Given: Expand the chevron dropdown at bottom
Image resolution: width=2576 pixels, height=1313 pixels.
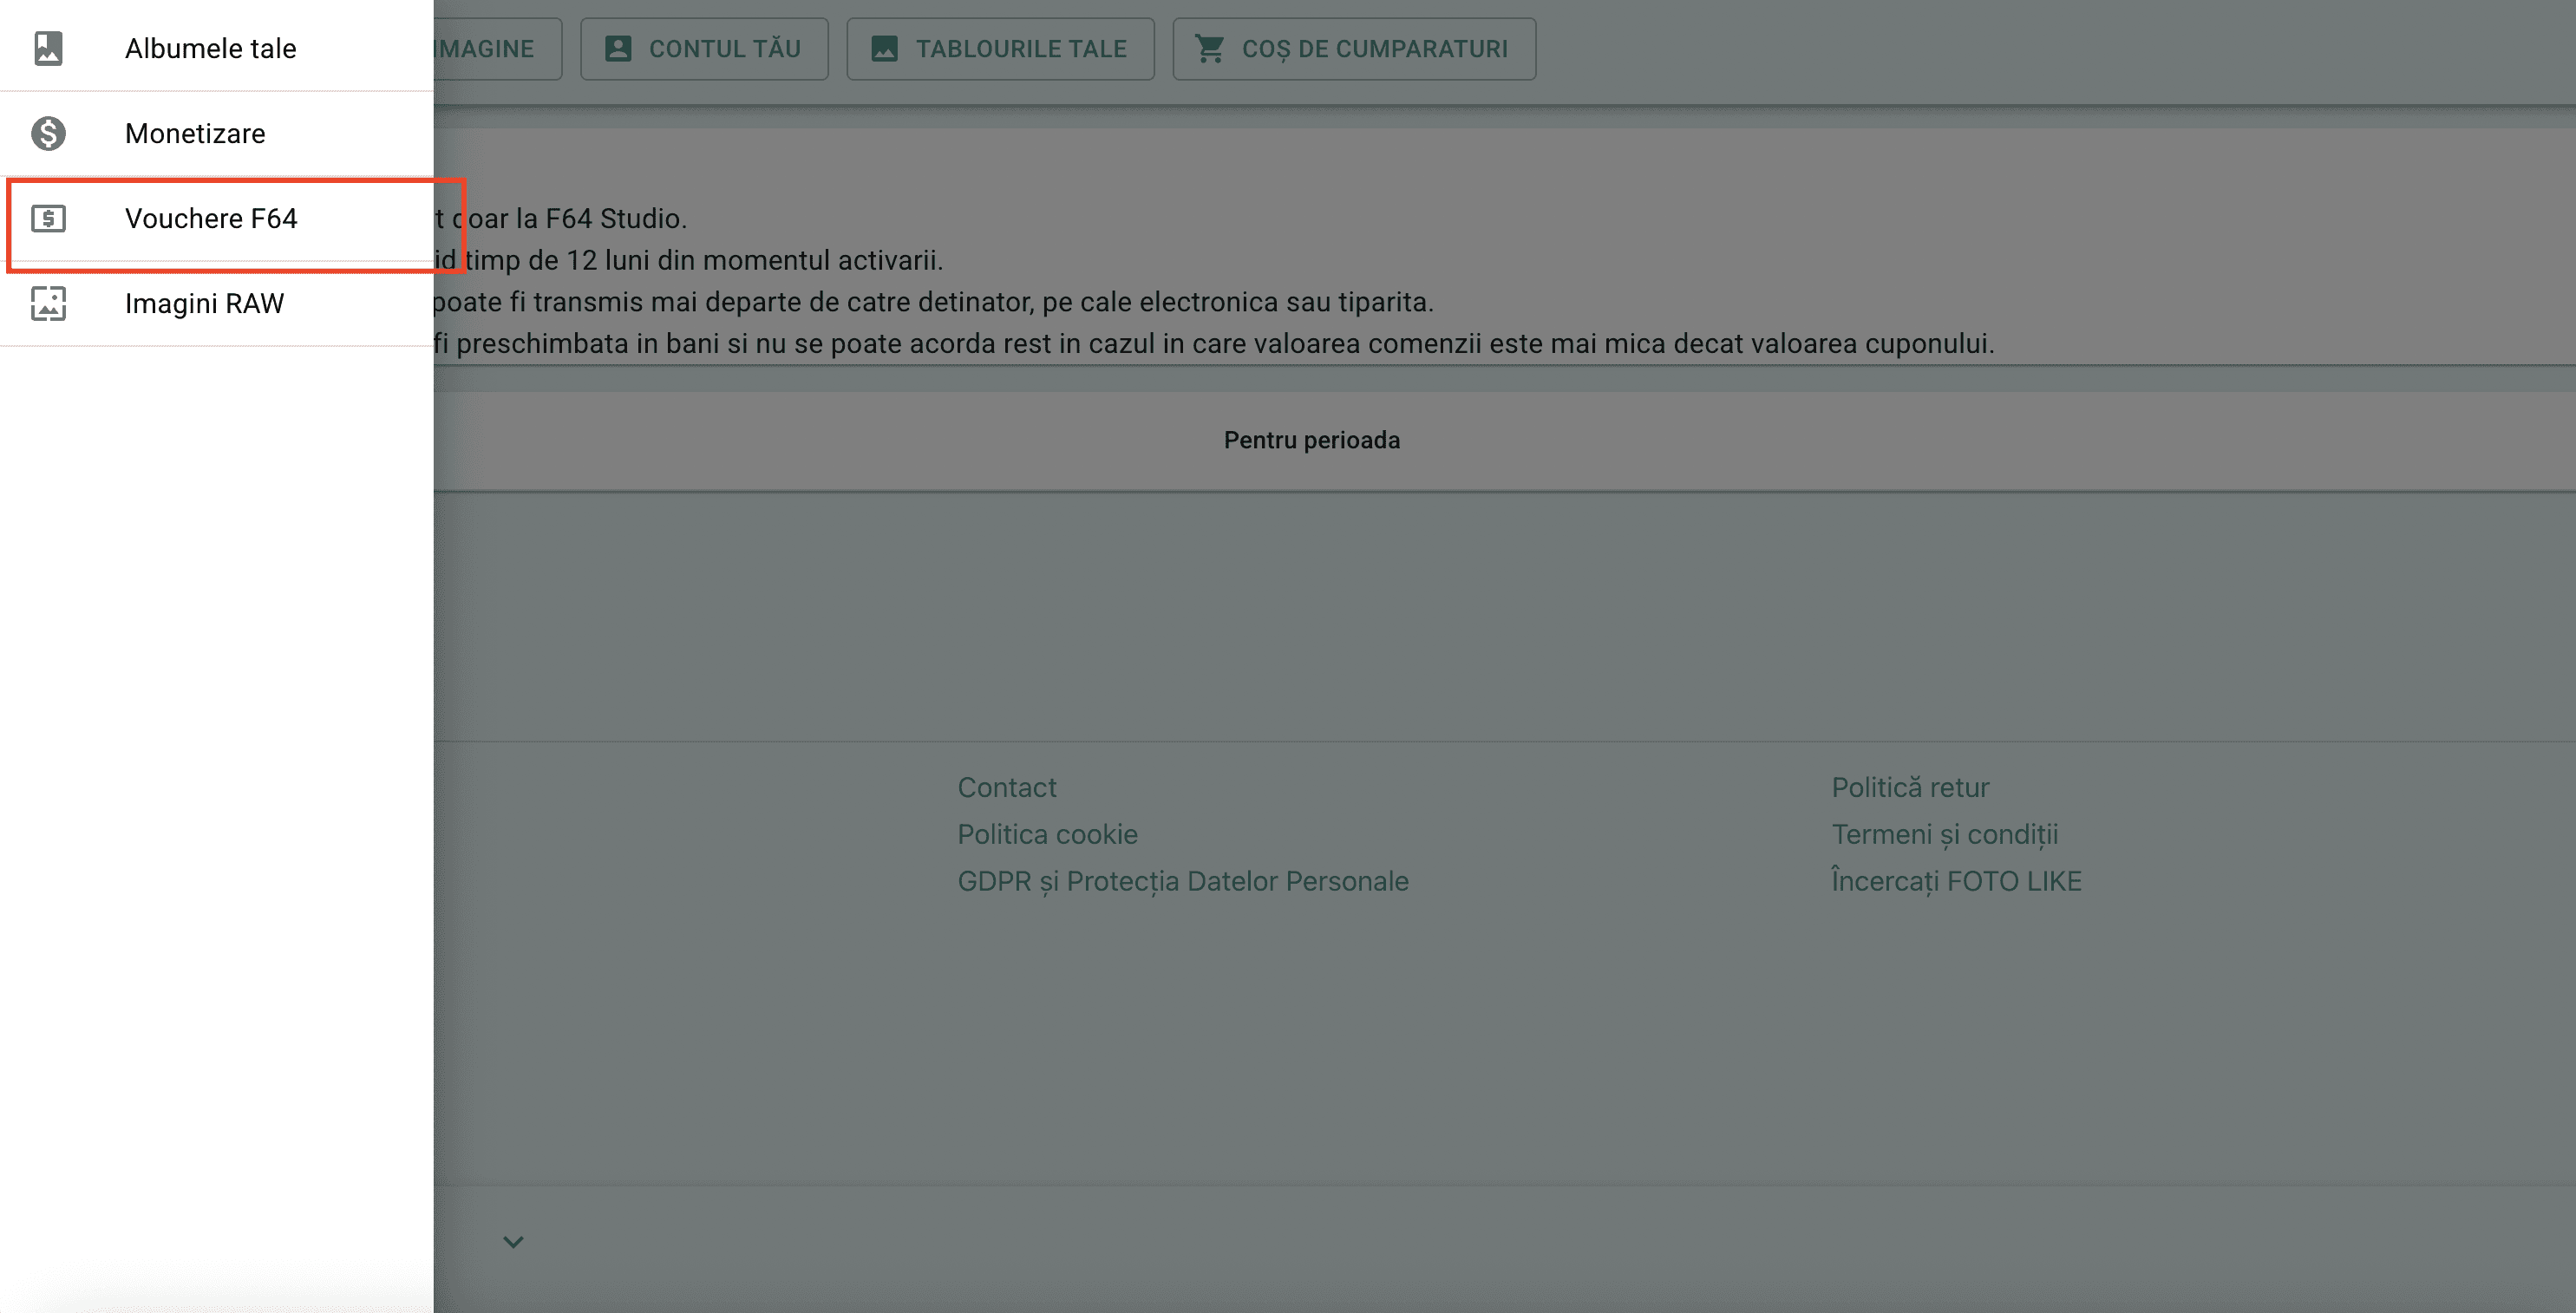Looking at the screenshot, I should (x=513, y=1242).
